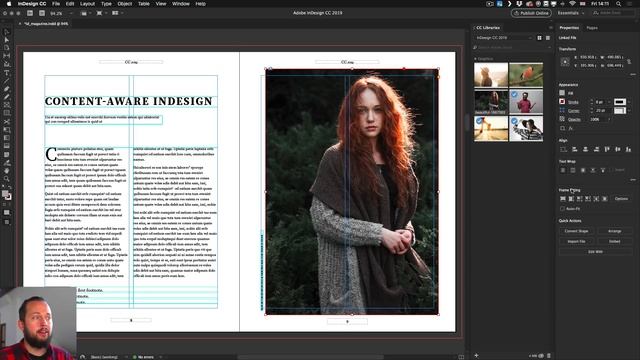Select the Hand tool
This screenshot has height=360, width=640.
7,171
